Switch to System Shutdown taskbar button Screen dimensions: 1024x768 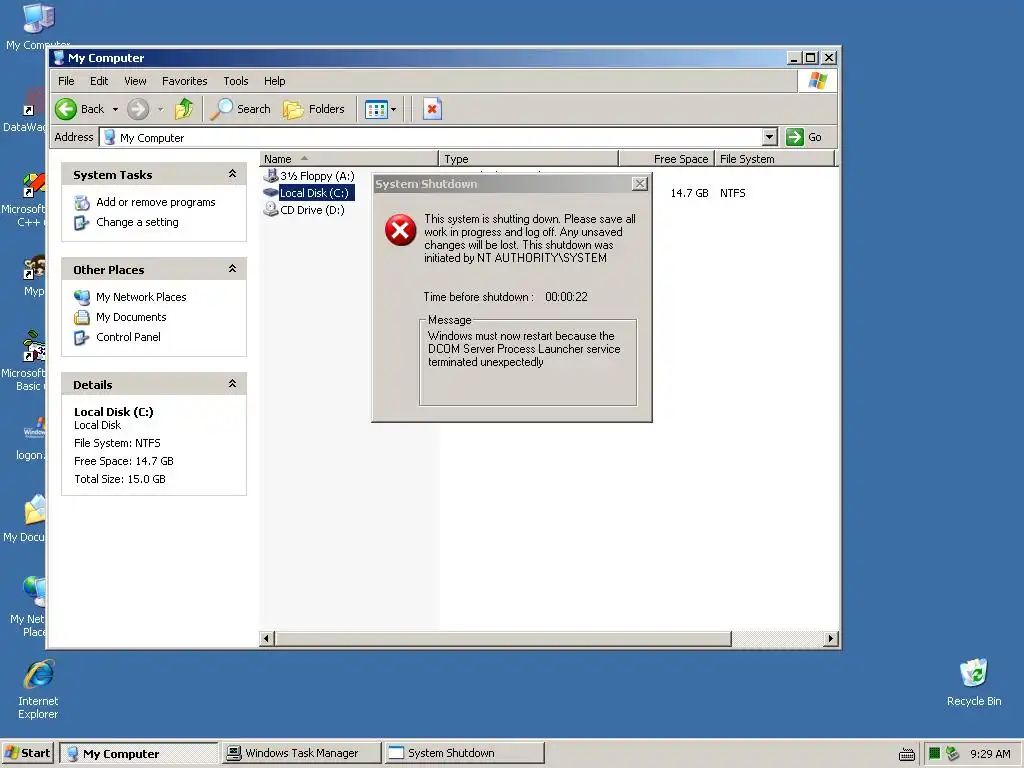point(464,753)
